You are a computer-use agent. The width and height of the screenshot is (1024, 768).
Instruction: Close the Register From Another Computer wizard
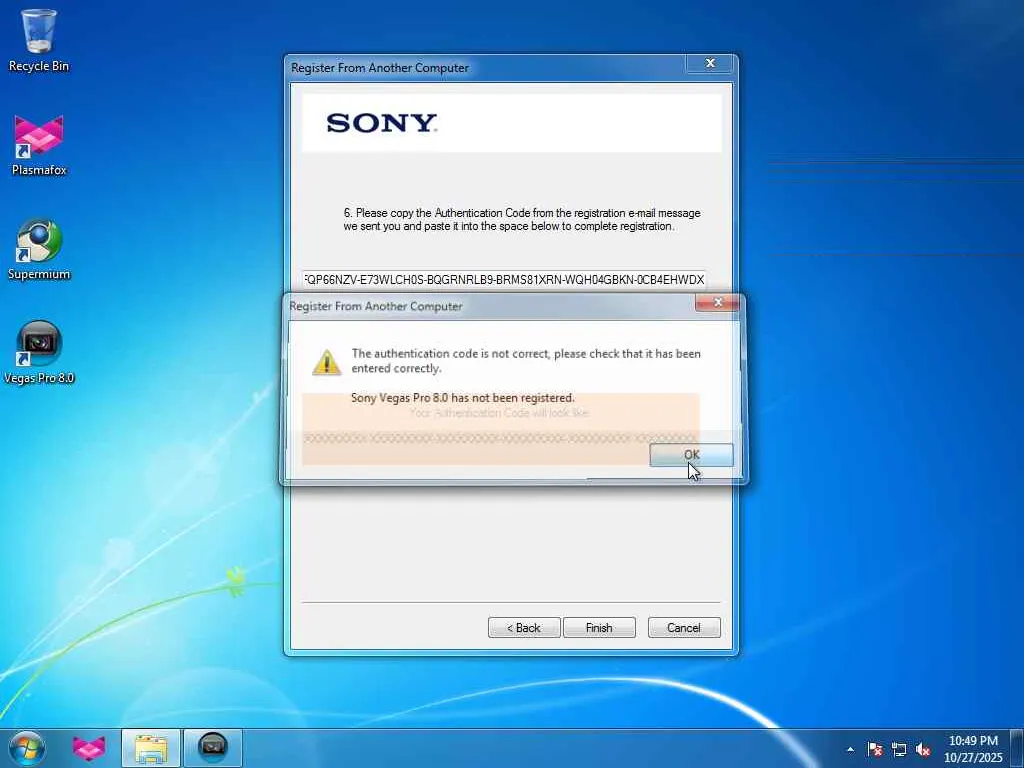(x=710, y=63)
